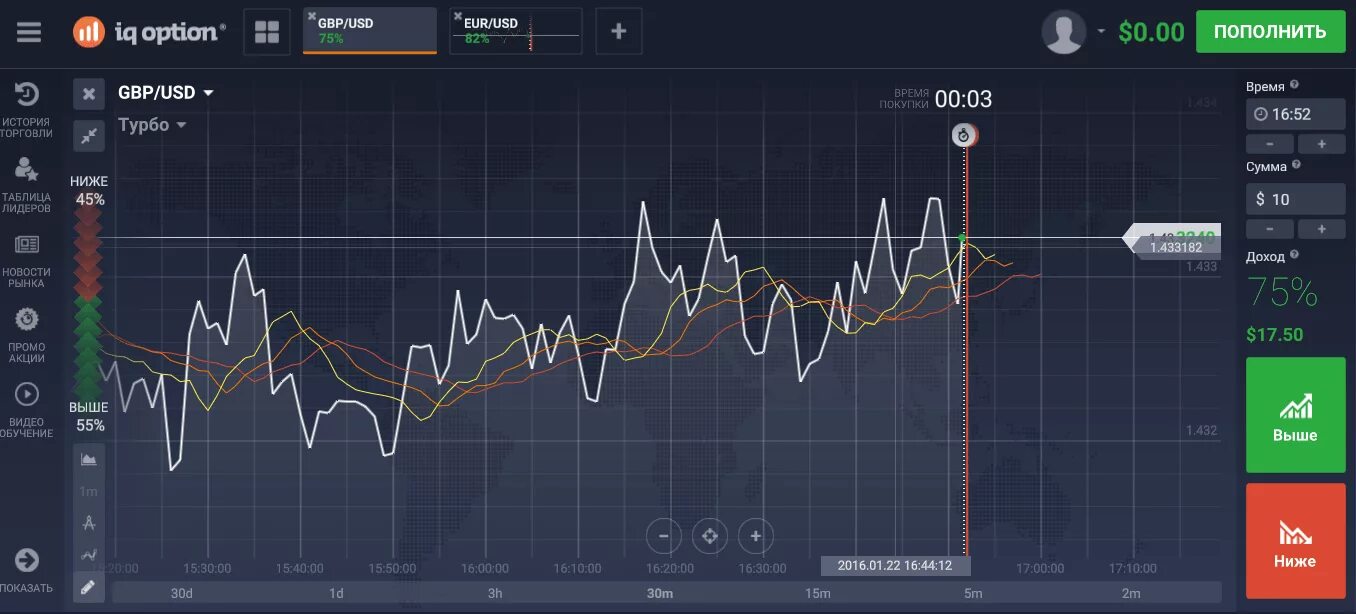Screen dimensions: 1356x614
Task: Open the indicators wavy line icon
Action: tap(89, 554)
